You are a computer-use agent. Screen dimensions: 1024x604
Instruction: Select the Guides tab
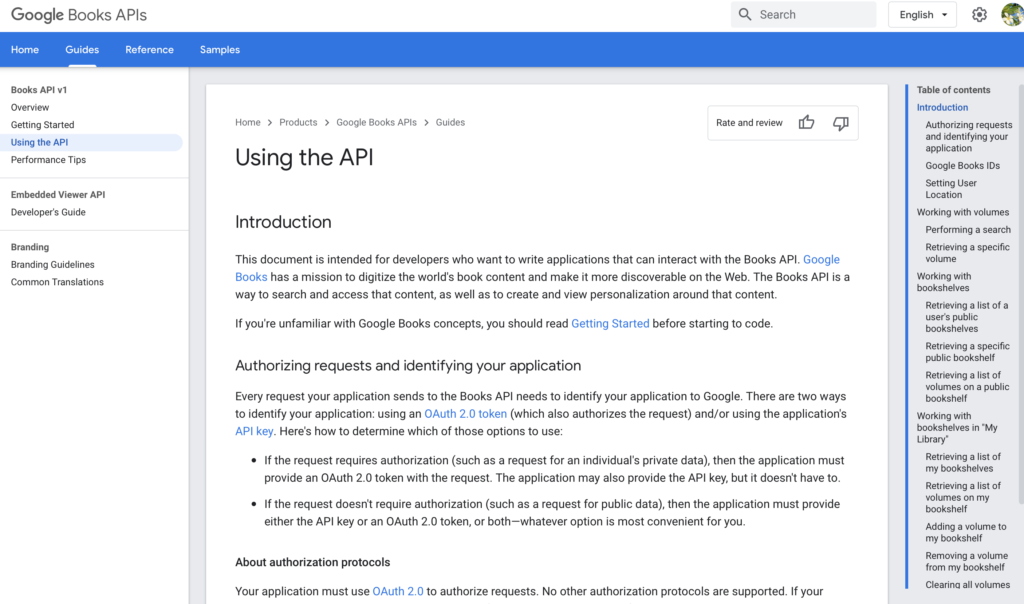82,50
